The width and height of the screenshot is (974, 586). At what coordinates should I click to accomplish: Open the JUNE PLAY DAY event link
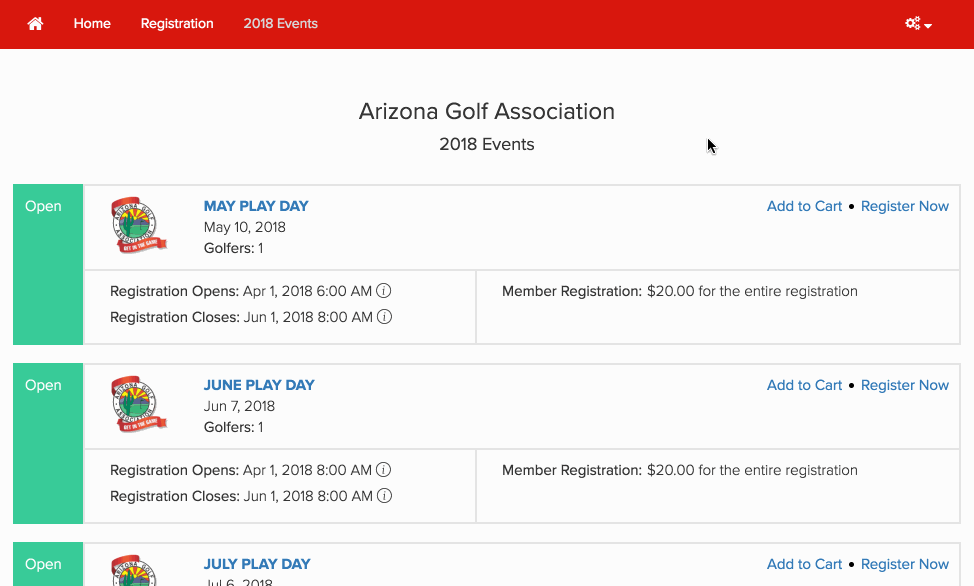[259, 385]
